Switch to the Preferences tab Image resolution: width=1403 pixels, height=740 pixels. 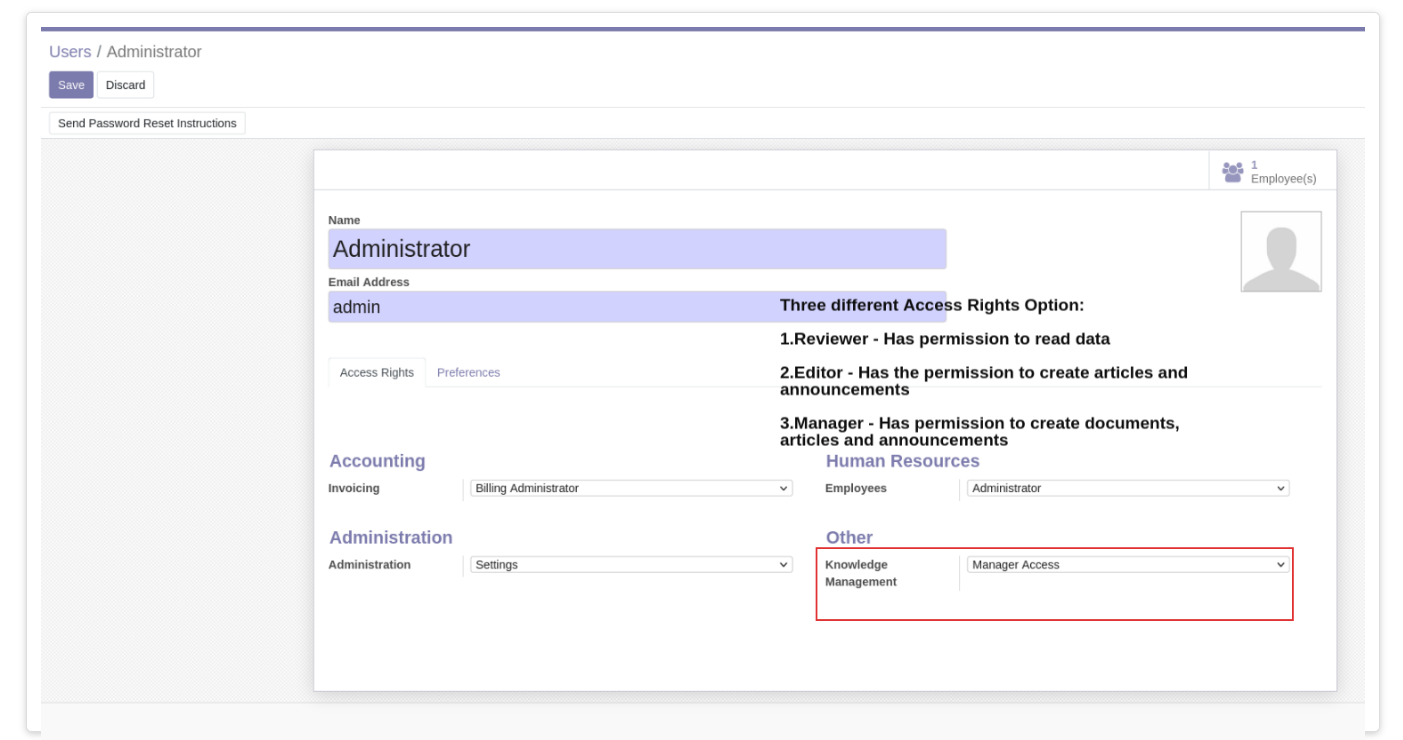pos(468,372)
